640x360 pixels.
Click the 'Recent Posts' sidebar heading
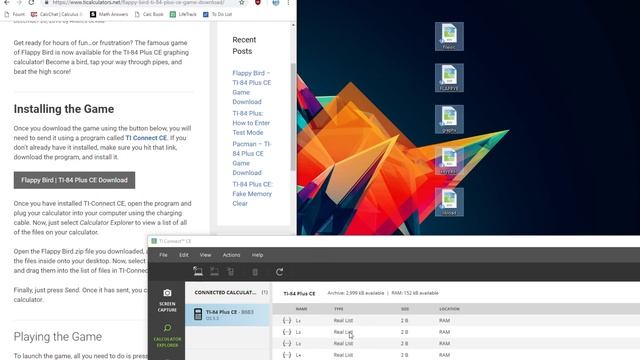(x=244, y=45)
